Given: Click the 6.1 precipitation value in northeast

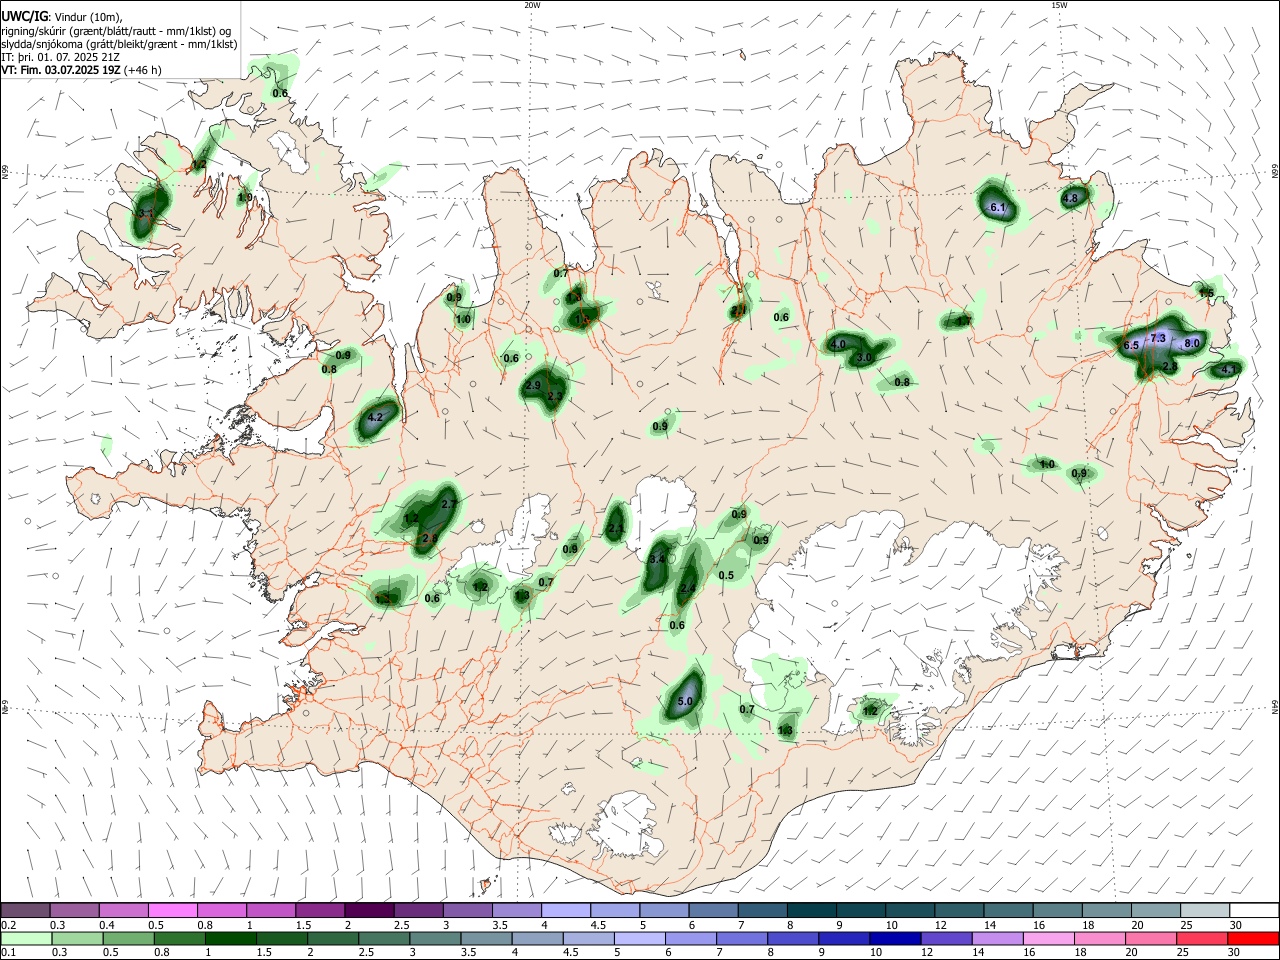Looking at the screenshot, I should pyautogui.click(x=997, y=208).
